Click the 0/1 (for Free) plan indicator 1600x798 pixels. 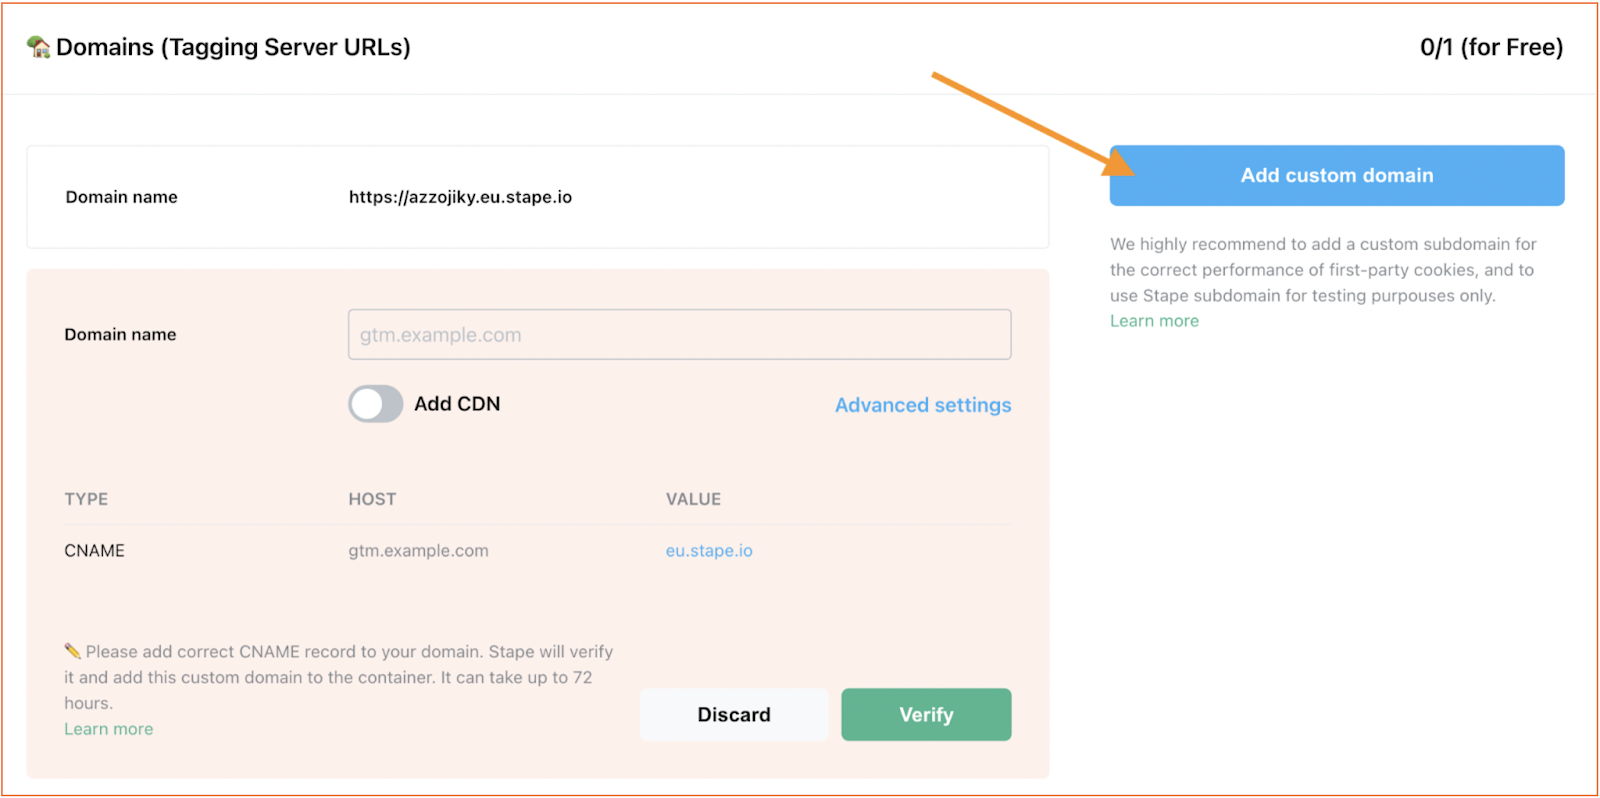click(1491, 46)
